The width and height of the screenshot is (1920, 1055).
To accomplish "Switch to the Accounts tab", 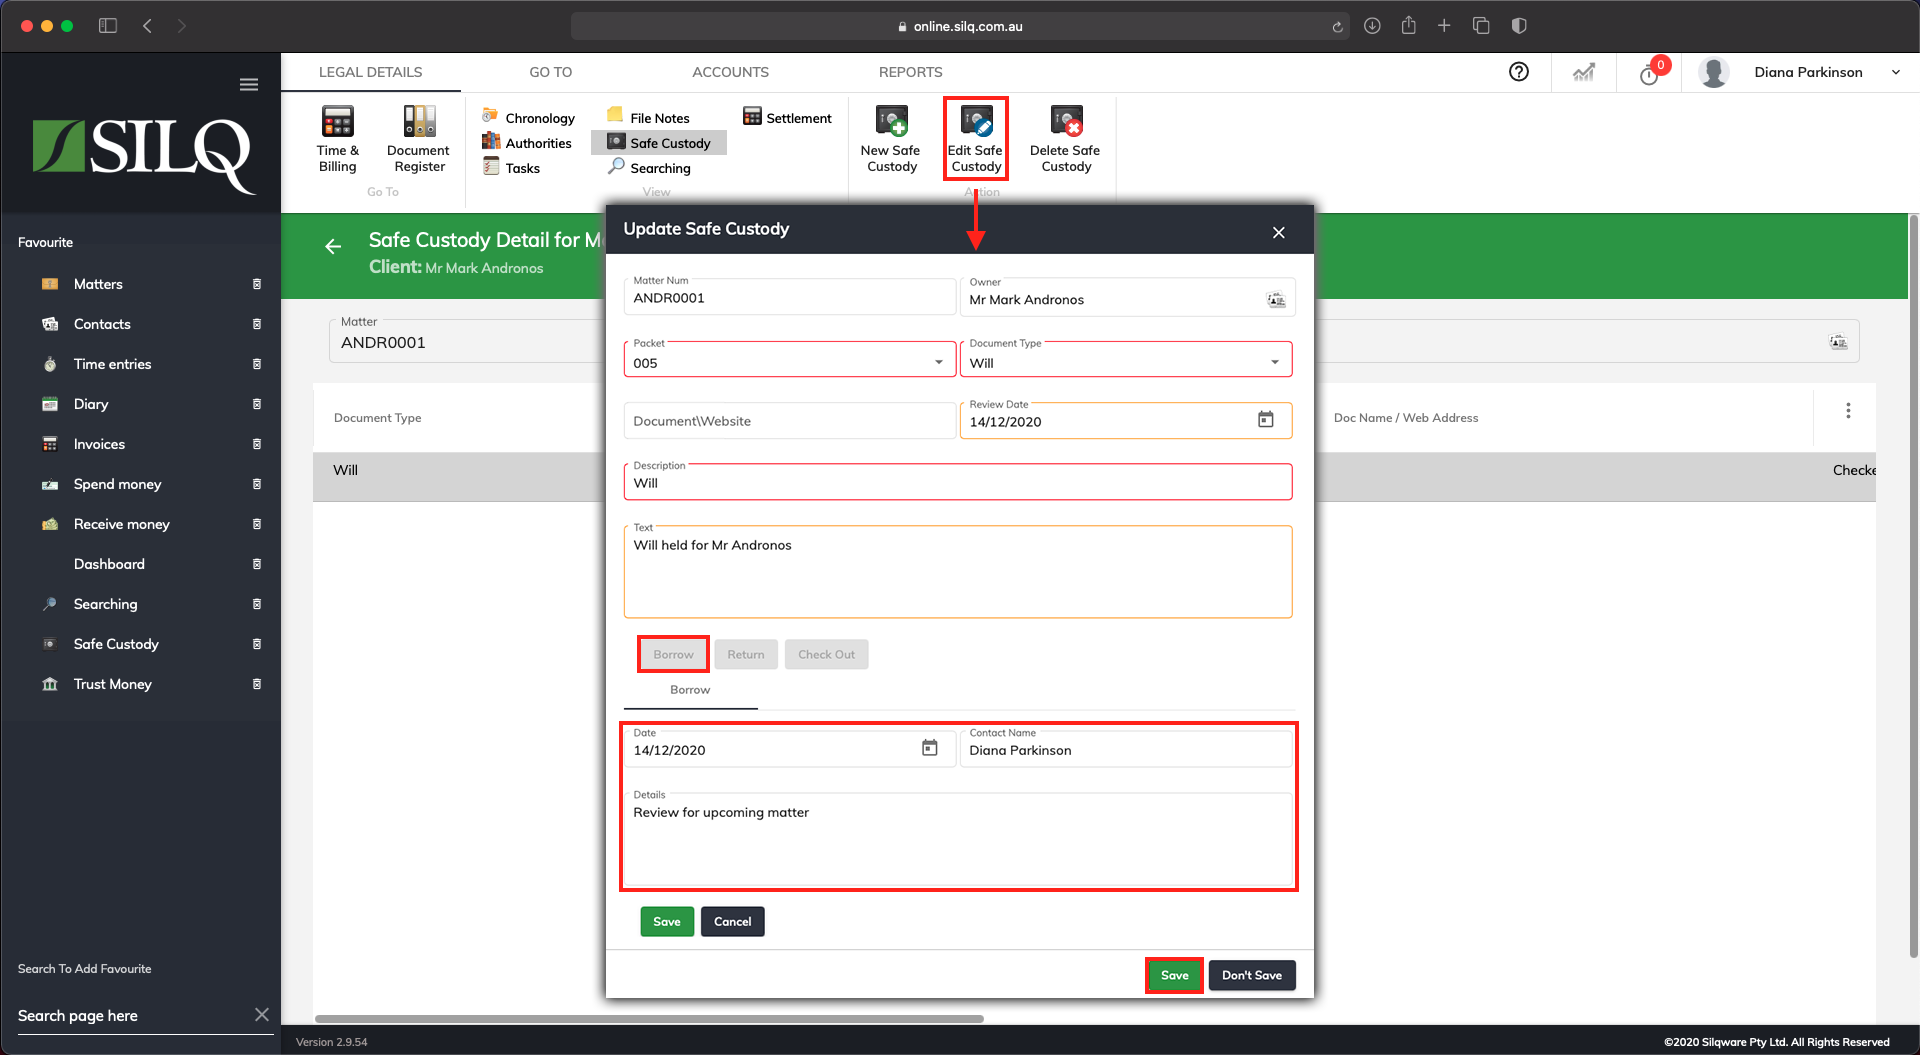I will [x=730, y=72].
